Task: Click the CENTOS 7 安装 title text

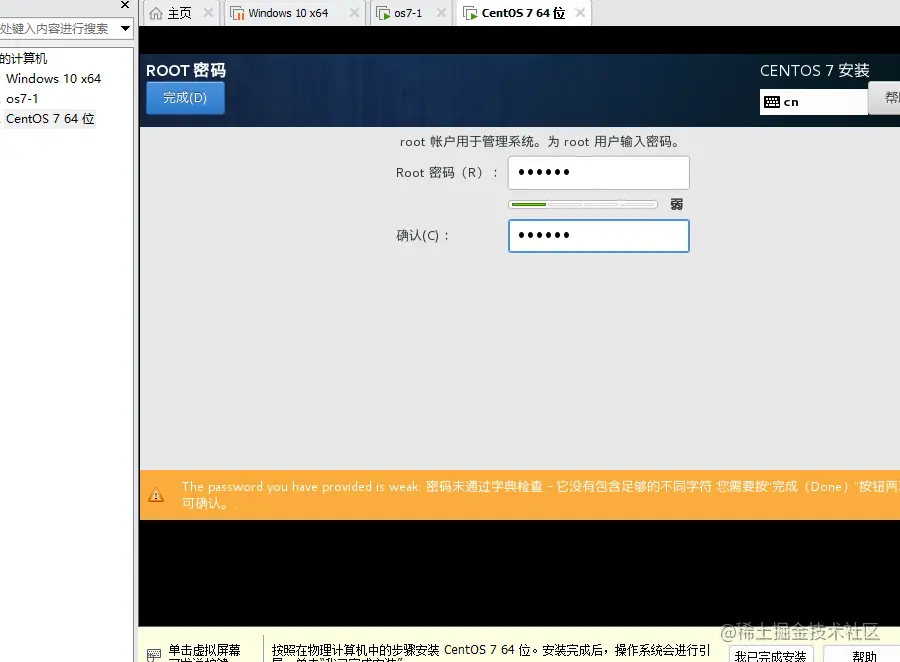Action: tap(814, 71)
